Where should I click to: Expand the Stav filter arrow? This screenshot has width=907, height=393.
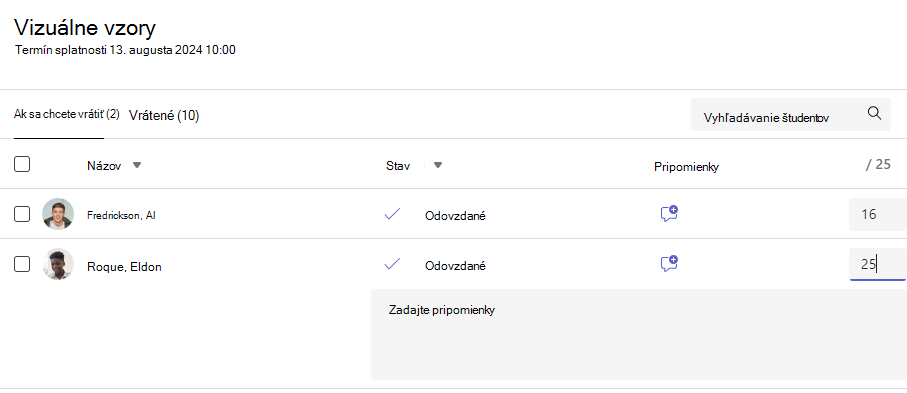438,166
